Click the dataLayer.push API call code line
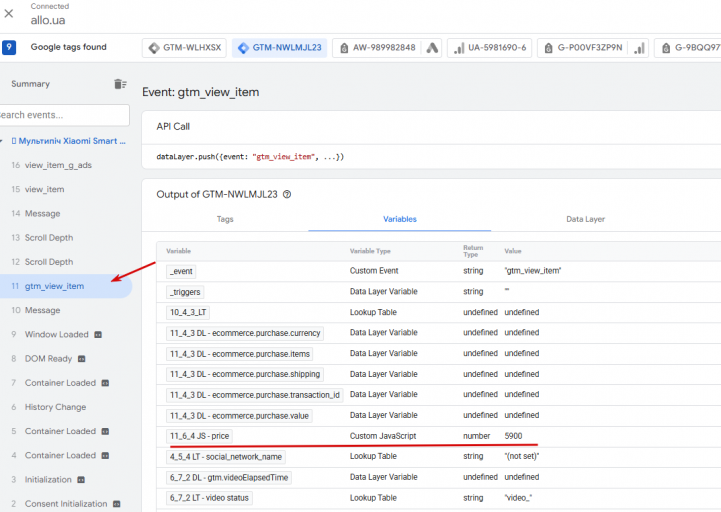Image resolution: width=721 pixels, height=512 pixels. (x=250, y=156)
